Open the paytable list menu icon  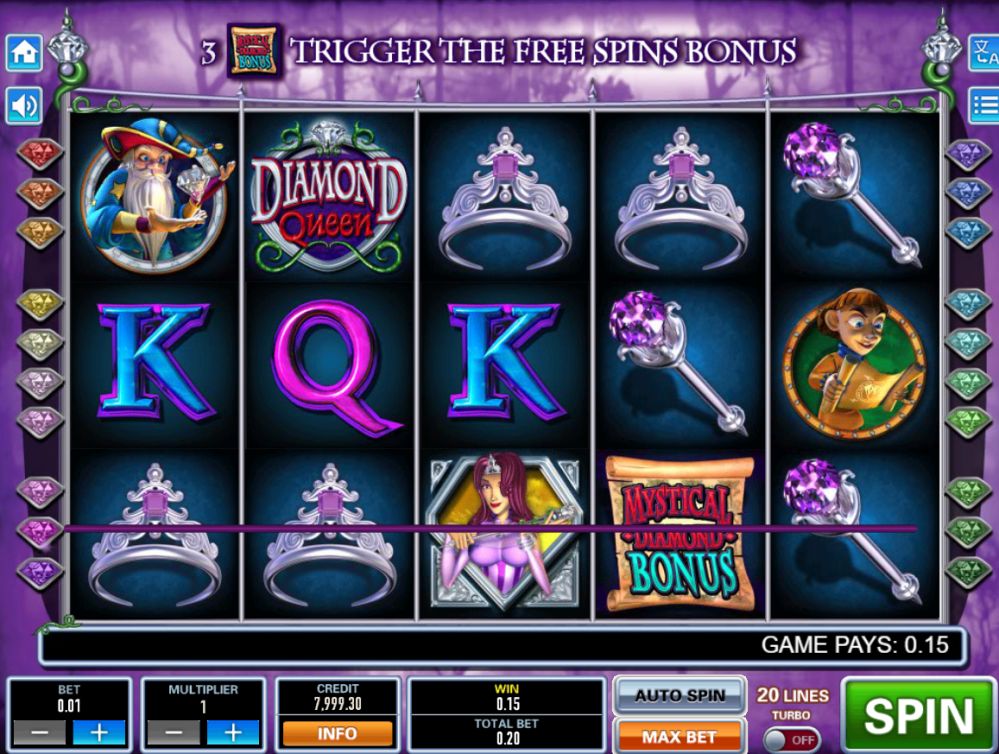tap(984, 106)
